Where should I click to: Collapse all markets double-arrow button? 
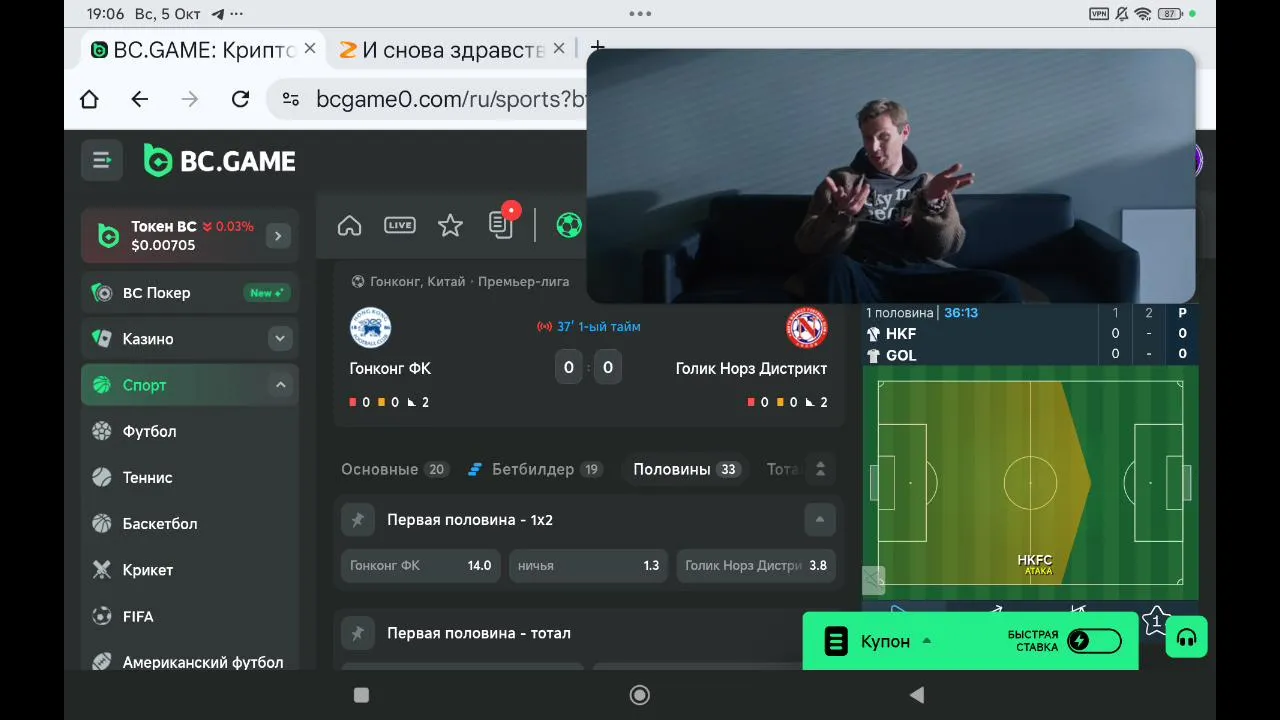pos(820,469)
